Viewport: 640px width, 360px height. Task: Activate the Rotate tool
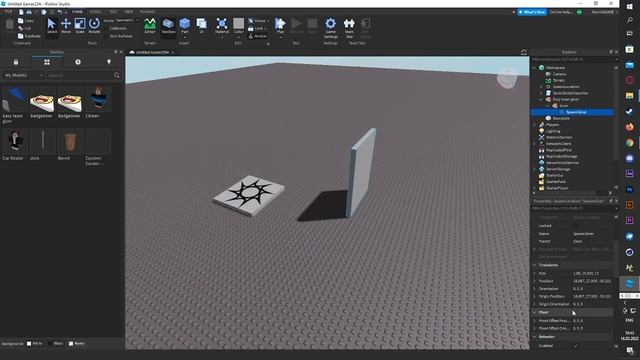[x=94, y=26]
